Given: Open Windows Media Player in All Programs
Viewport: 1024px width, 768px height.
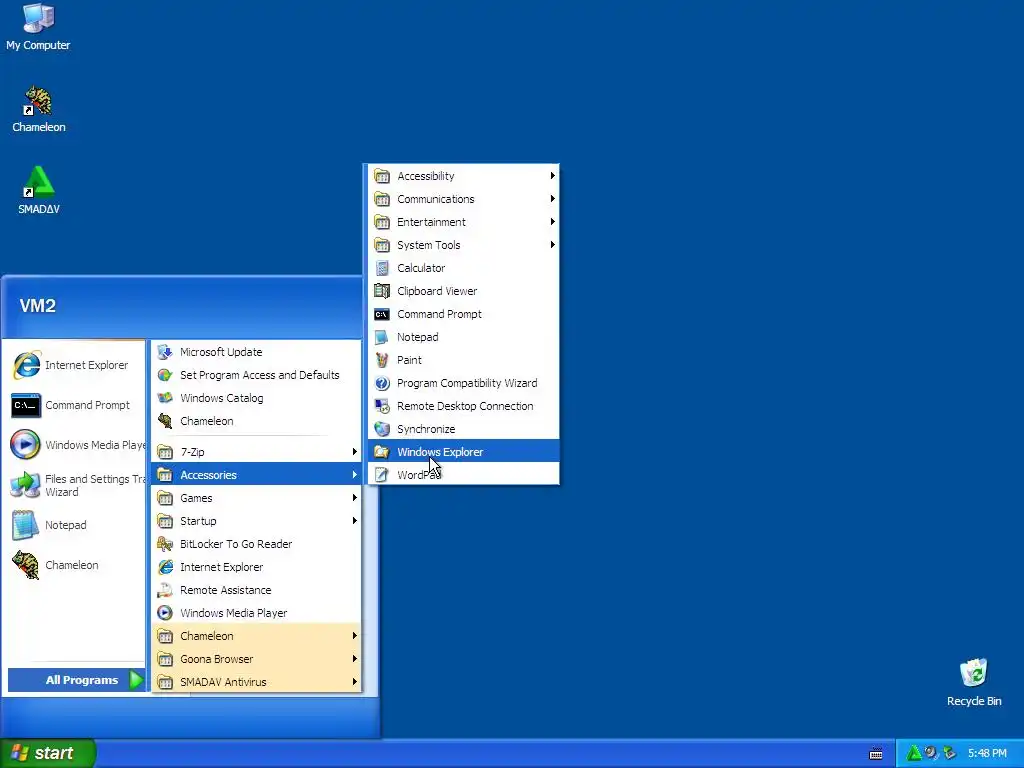Looking at the screenshot, I should tap(256, 613).
